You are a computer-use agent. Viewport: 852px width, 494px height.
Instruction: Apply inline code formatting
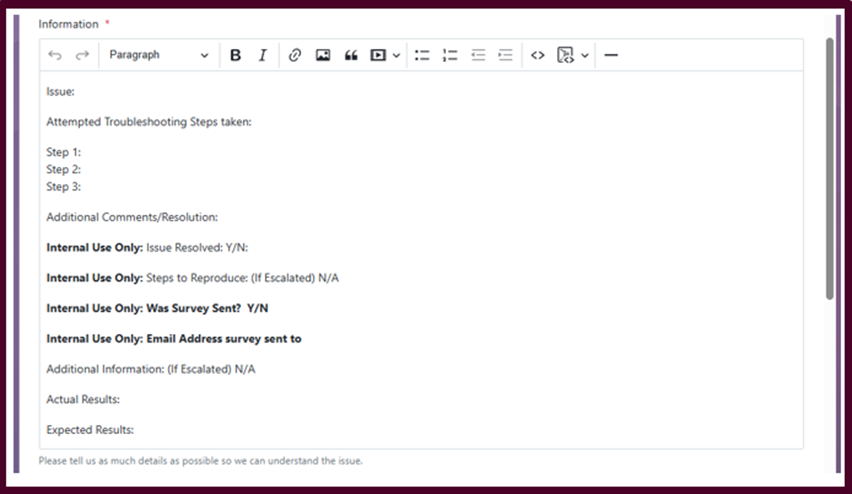click(538, 56)
